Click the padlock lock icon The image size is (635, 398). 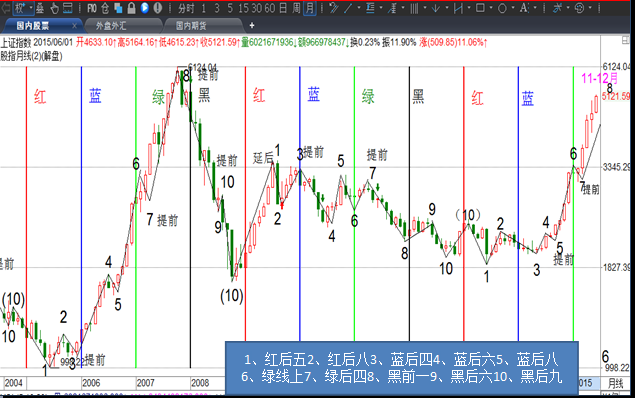pyautogui.click(x=131, y=8)
